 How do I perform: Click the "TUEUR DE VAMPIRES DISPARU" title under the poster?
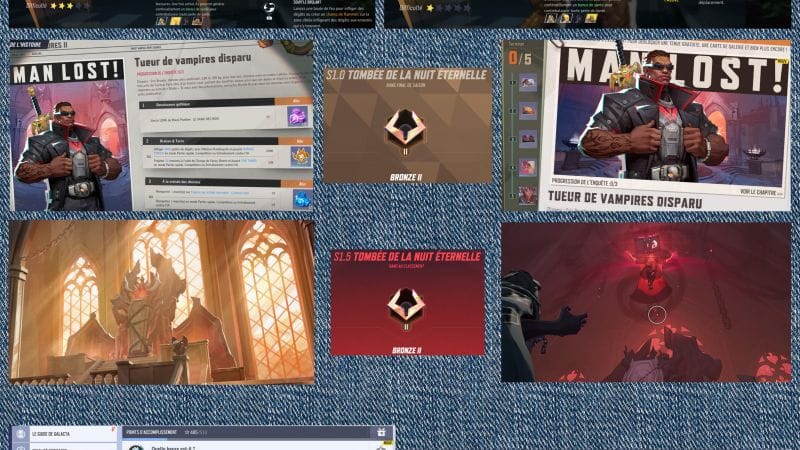coord(625,200)
